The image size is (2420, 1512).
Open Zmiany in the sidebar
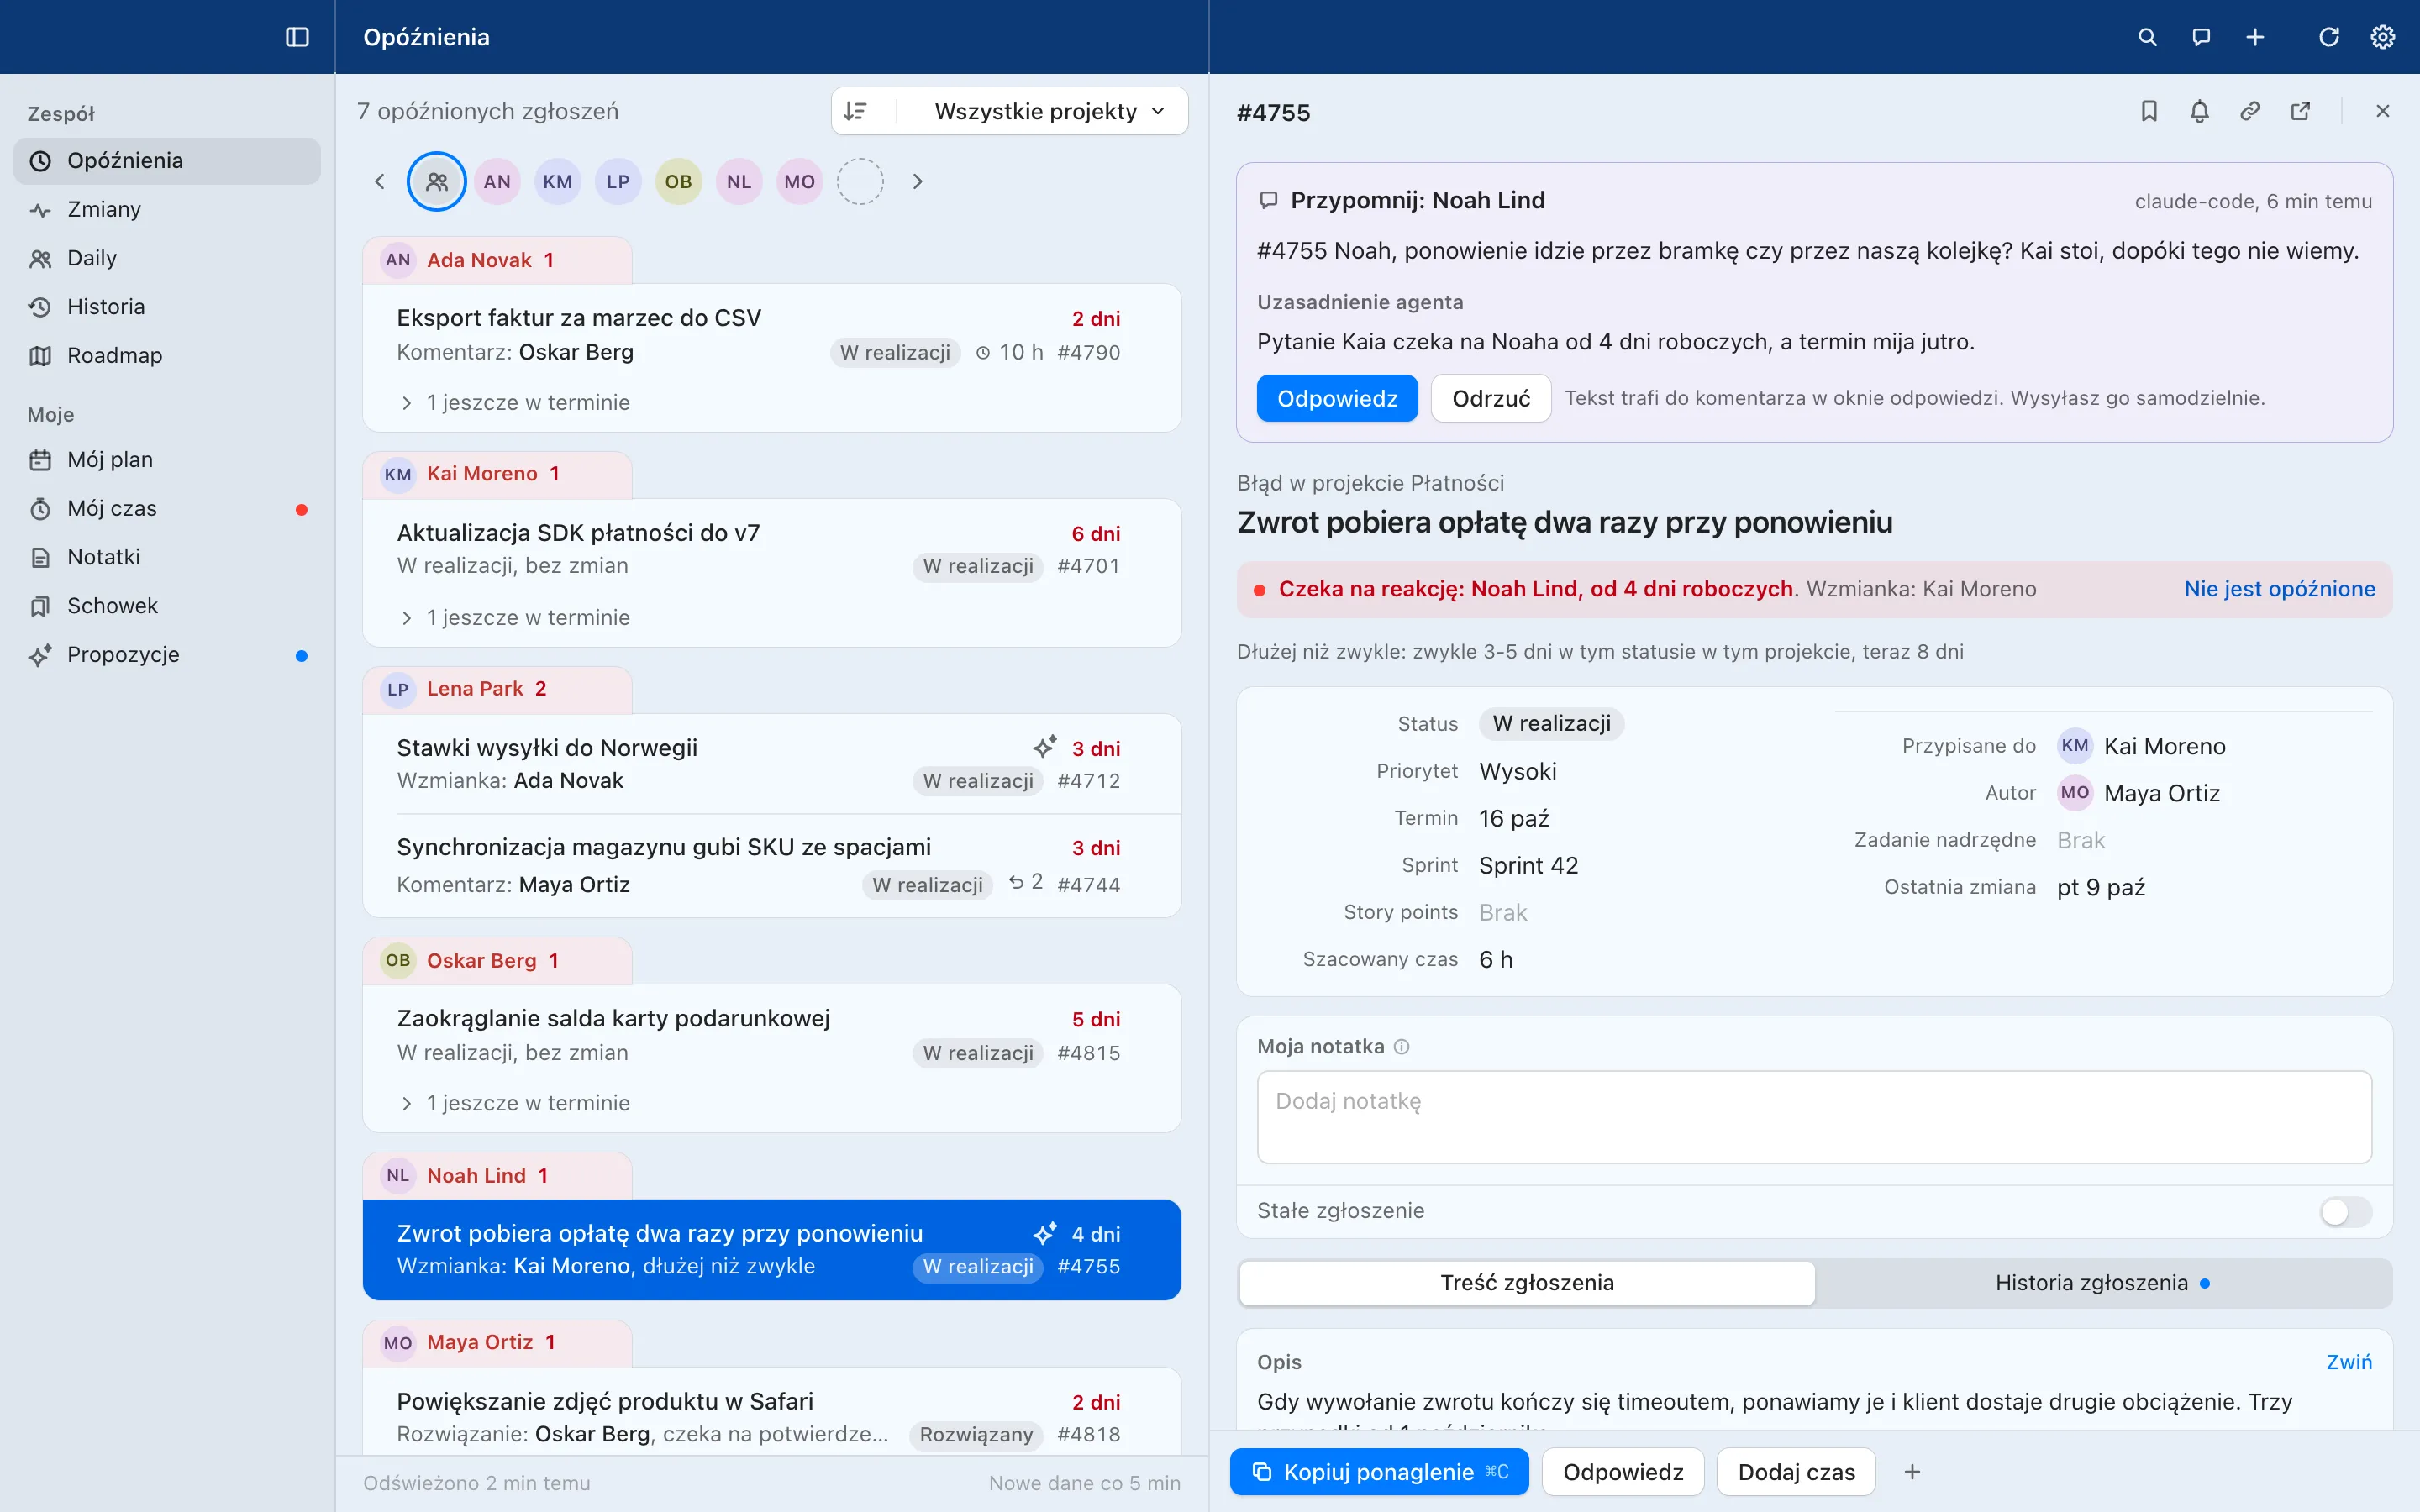click(x=167, y=209)
